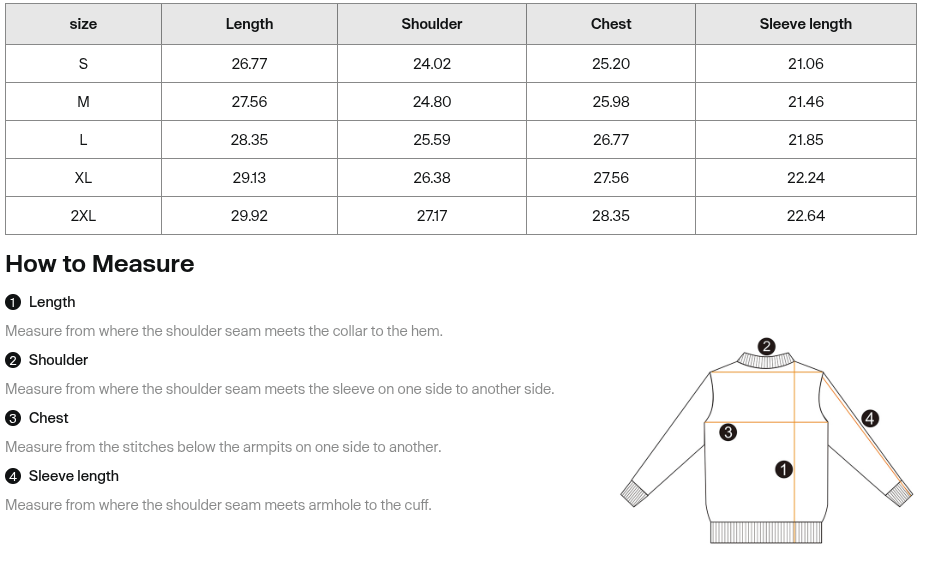Click the "Sleeve length" column header in table

click(806, 24)
